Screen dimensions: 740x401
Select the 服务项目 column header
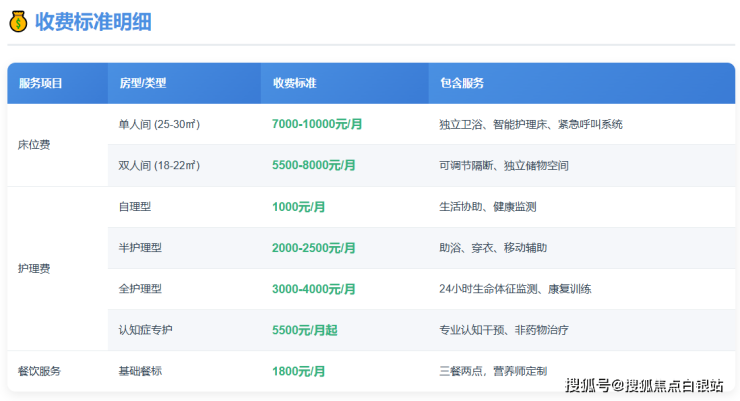pos(41,83)
